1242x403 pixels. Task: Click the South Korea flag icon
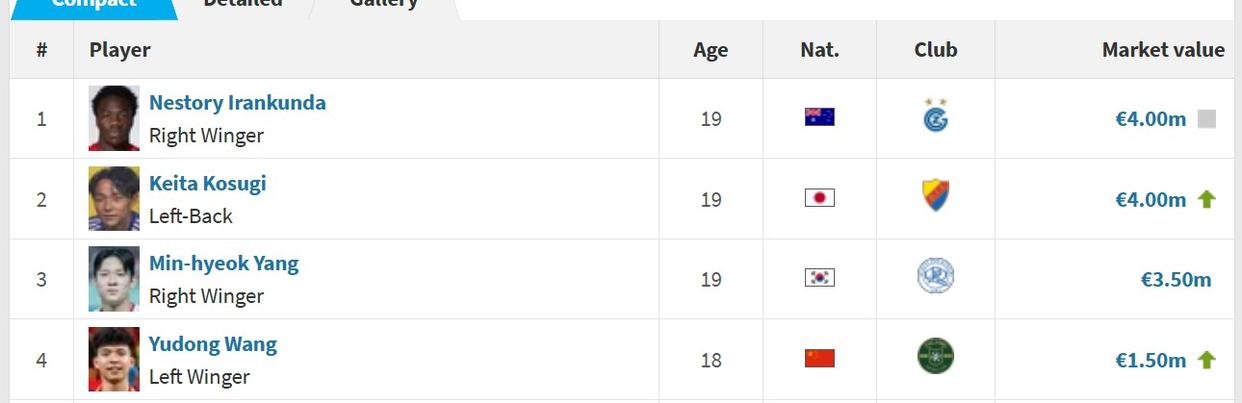pyautogui.click(x=819, y=277)
